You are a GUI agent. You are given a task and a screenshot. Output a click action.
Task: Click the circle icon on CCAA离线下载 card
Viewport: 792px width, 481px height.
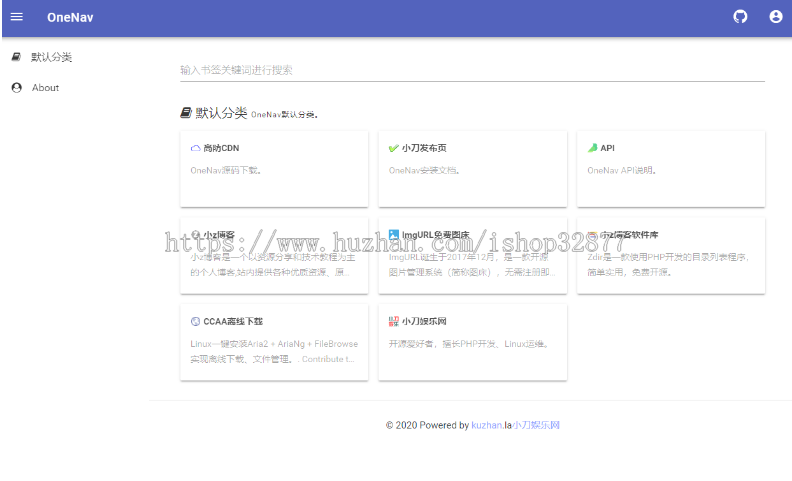pyautogui.click(x=195, y=321)
